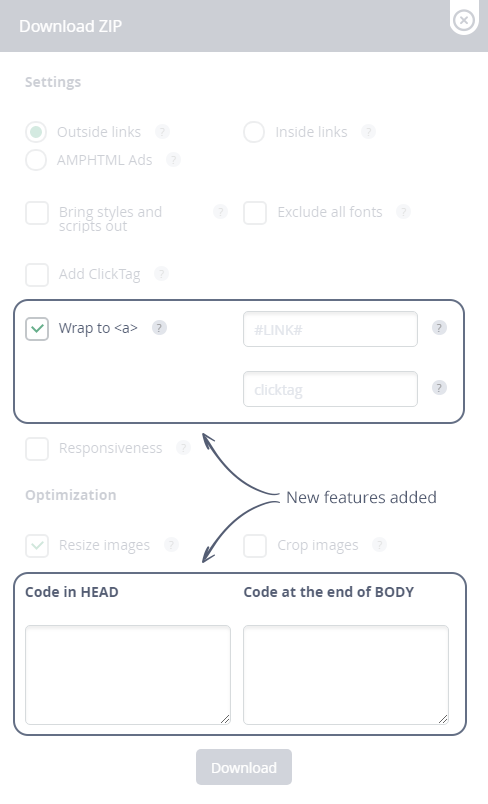Click the help icon next to Resize images
This screenshot has height=804, width=488.
pos(171,544)
